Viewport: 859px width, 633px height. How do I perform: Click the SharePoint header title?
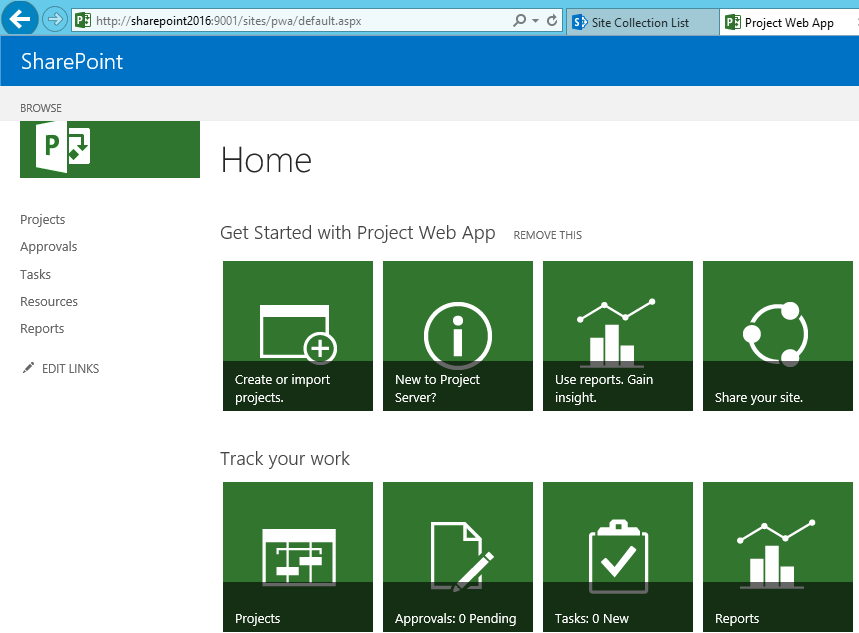click(x=72, y=61)
